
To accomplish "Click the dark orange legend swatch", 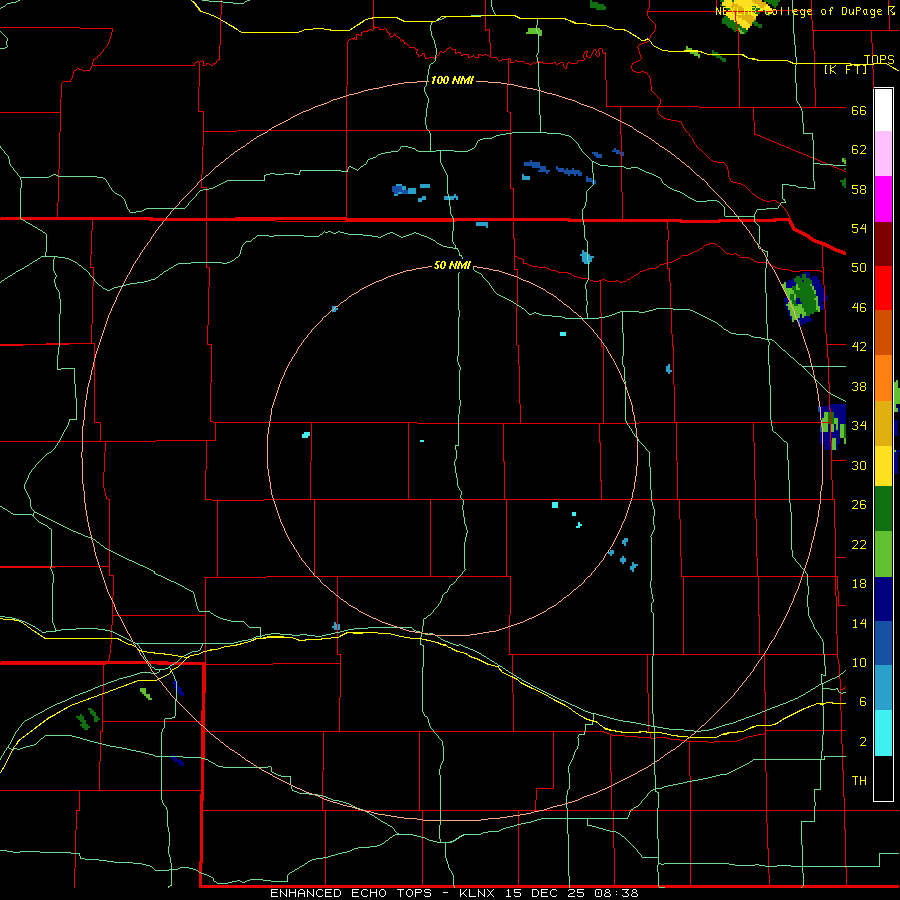I will [883, 333].
